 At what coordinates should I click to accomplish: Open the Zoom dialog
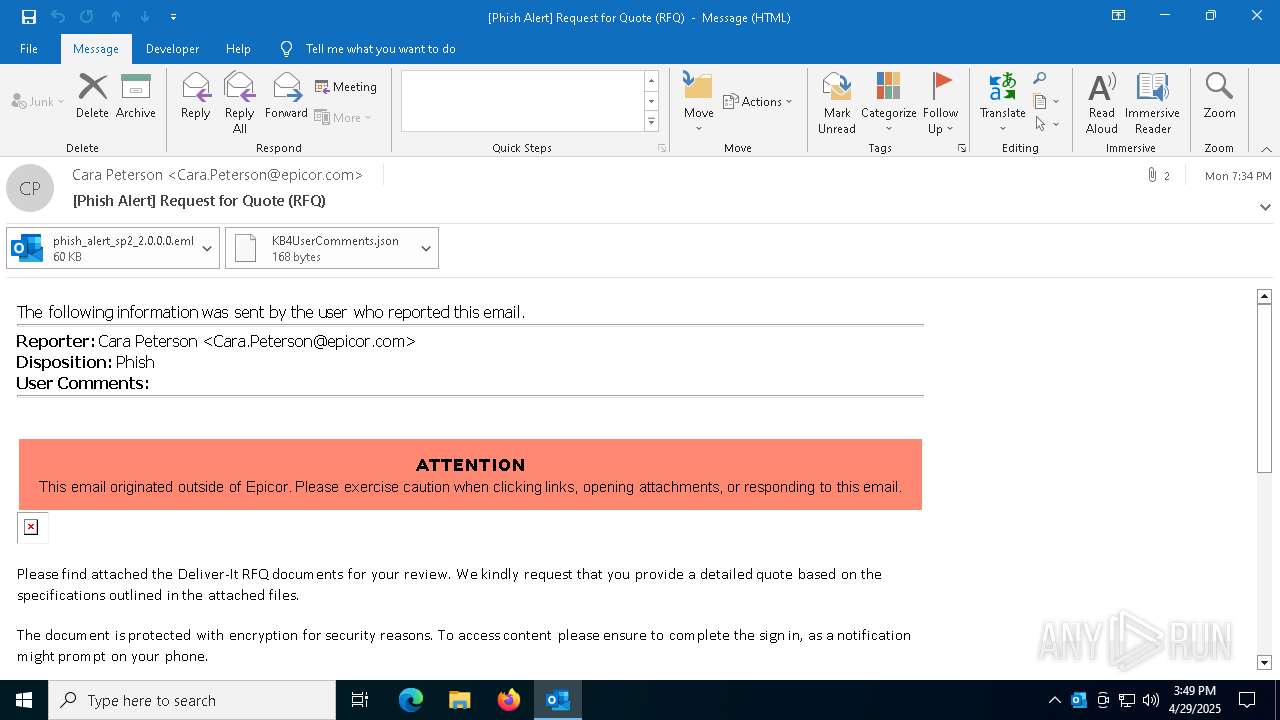[1219, 97]
